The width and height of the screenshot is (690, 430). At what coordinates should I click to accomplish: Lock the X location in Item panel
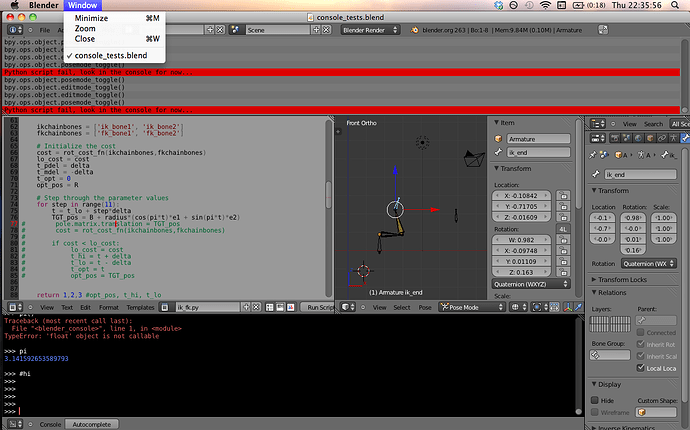[563, 196]
